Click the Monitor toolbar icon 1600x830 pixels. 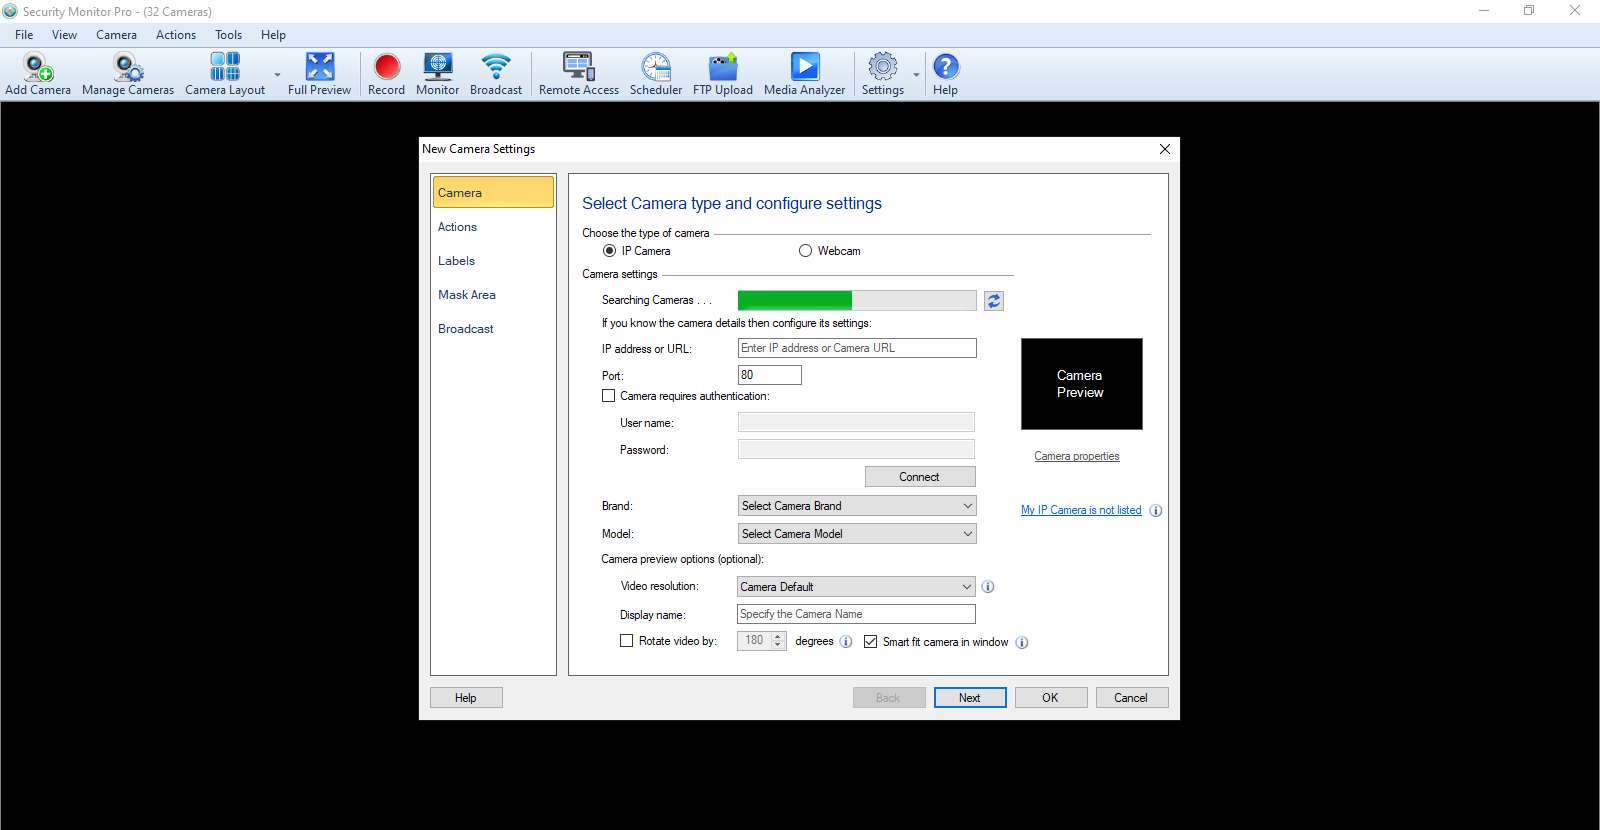pyautogui.click(x=437, y=74)
